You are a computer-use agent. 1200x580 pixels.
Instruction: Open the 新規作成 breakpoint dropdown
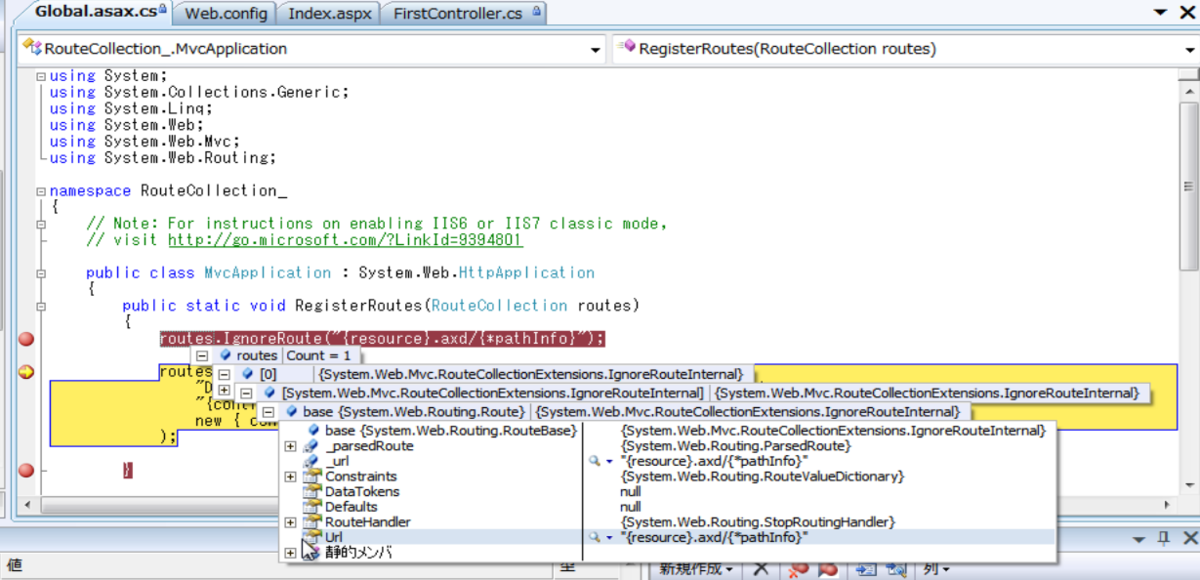697,569
